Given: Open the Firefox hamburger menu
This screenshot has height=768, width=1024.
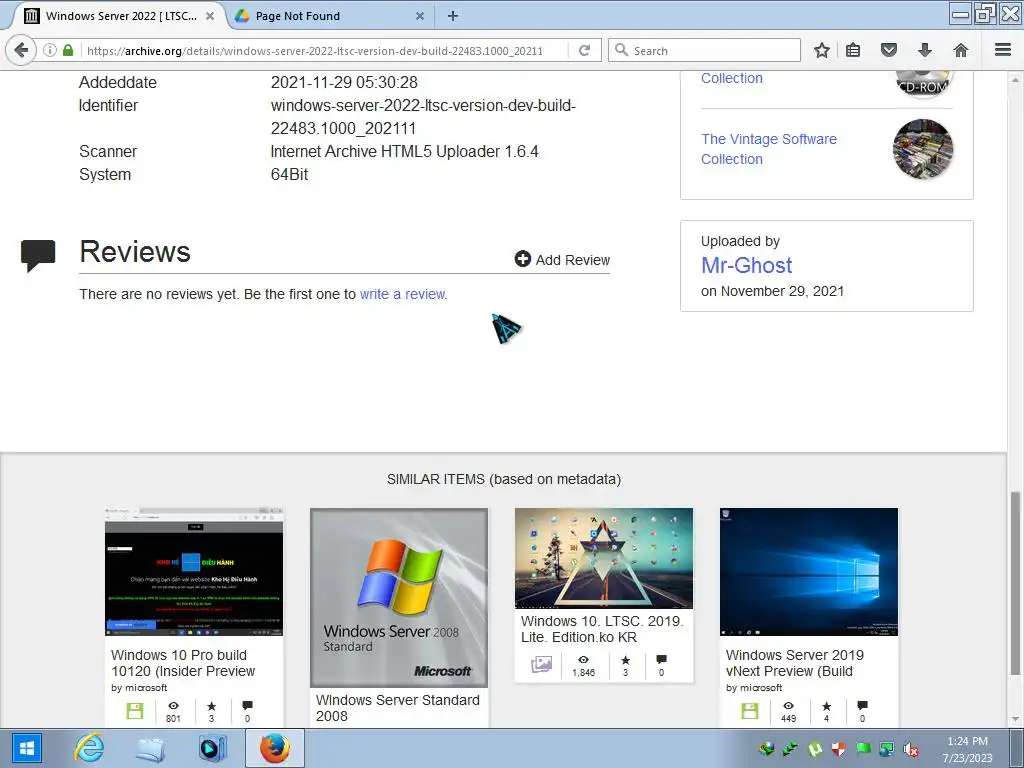Looking at the screenshot, I should [1003, 50].
